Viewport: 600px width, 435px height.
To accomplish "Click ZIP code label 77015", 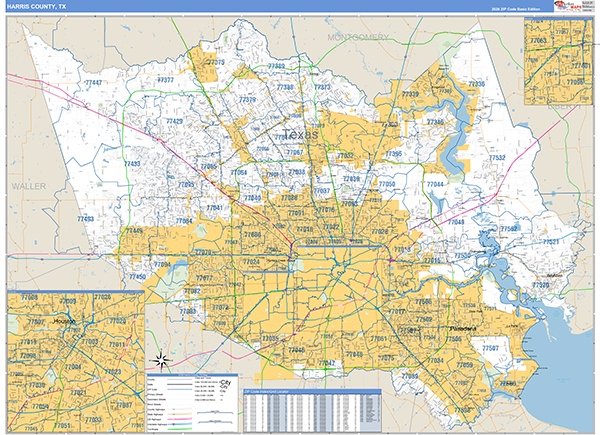I will tap(432, 260).
